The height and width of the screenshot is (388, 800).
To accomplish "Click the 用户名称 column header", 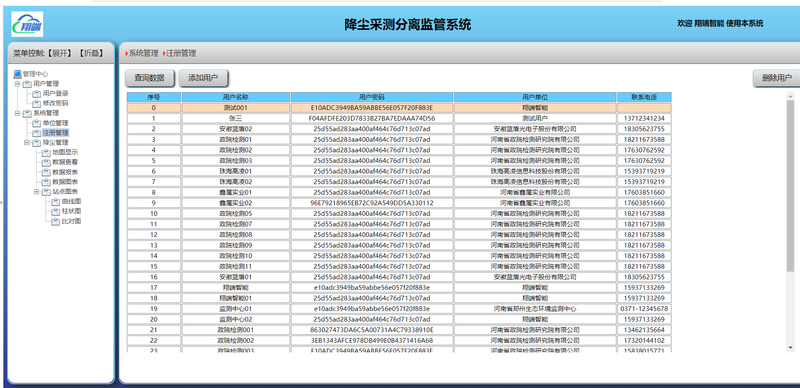I will click(236, 97).
